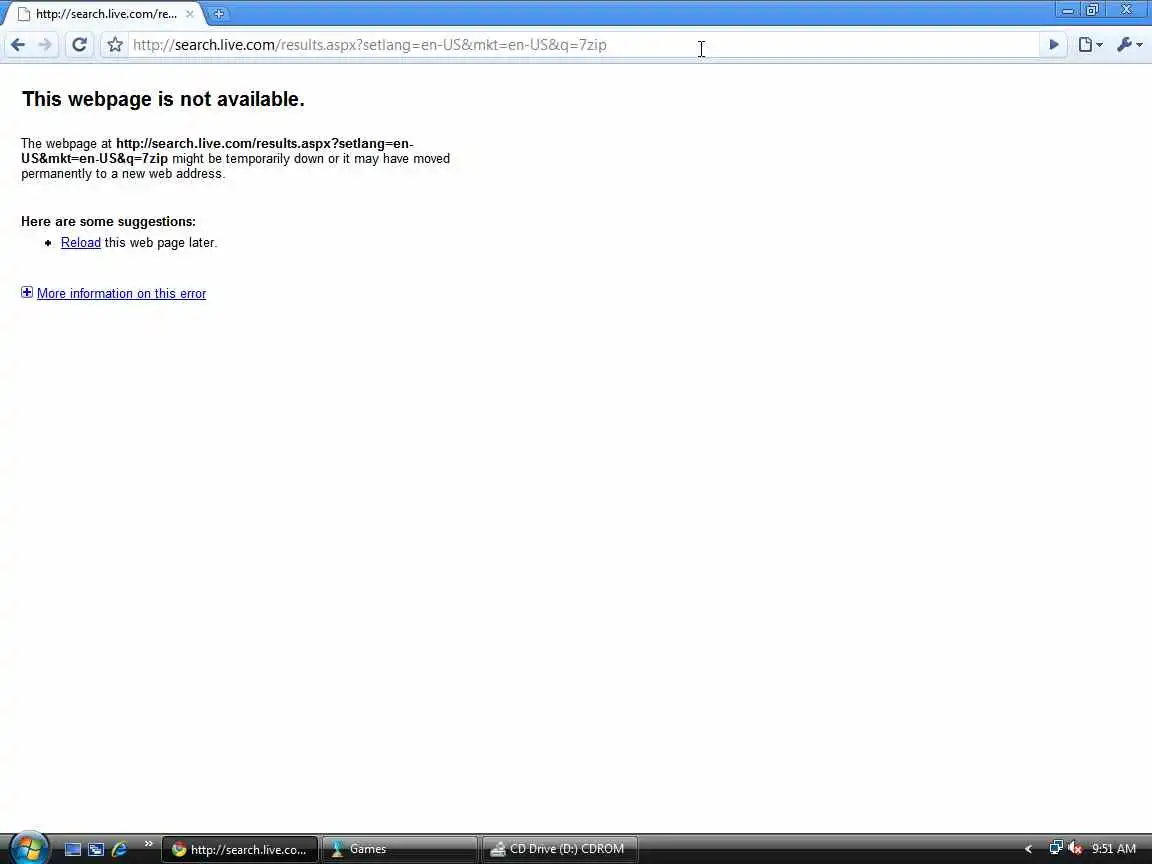Reload page using toolbar reload icon

pyautogui.click(x=79, y=45)
